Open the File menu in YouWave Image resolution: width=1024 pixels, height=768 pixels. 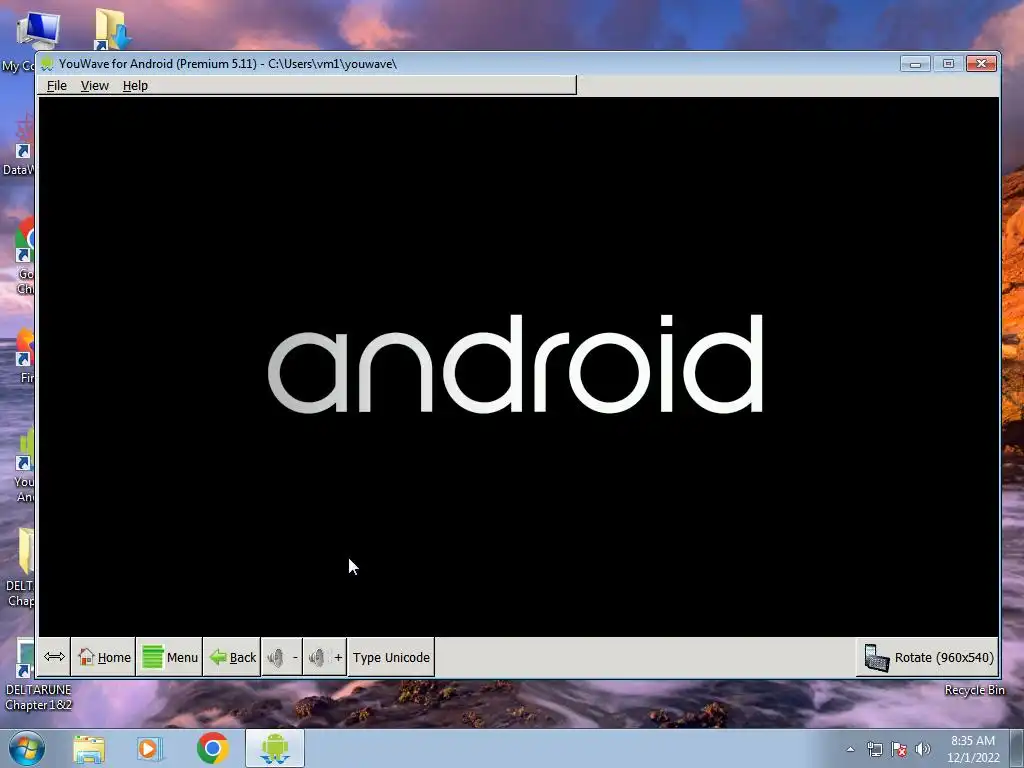(x=57, y=86)
